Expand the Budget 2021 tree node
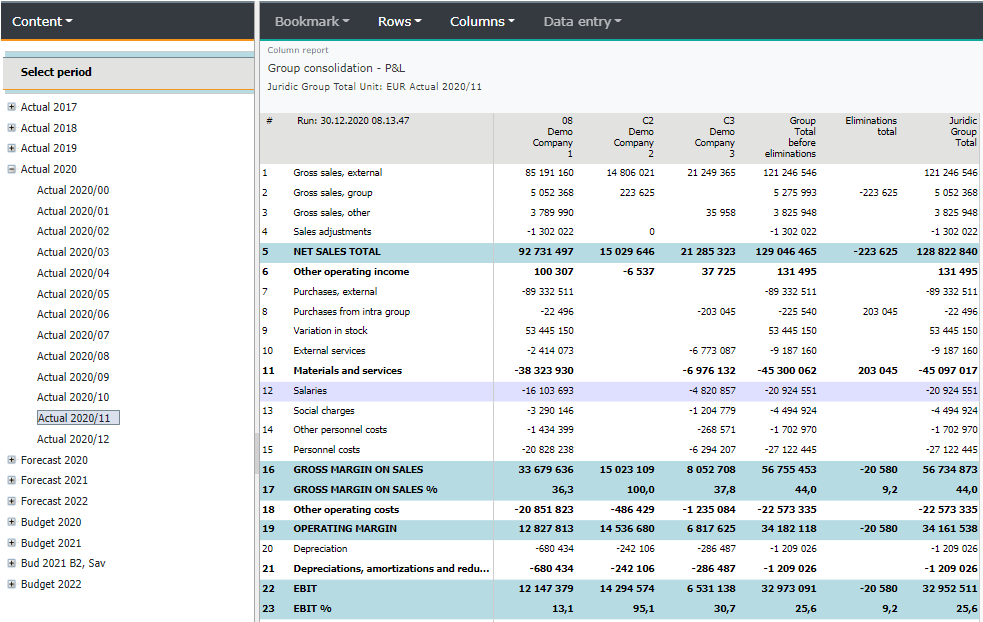The height and width of the screenshot is (622, 983). (11, 542)
